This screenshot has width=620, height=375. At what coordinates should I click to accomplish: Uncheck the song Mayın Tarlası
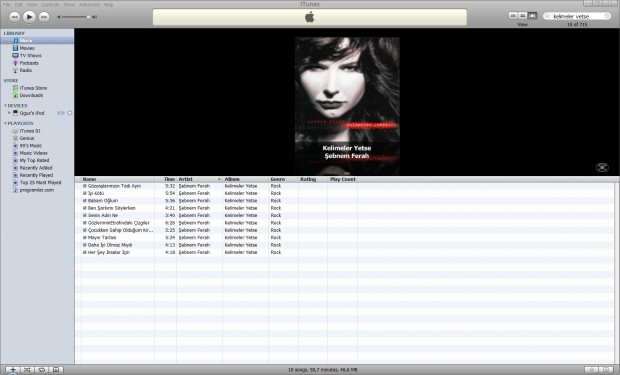[x=85, y=238]
